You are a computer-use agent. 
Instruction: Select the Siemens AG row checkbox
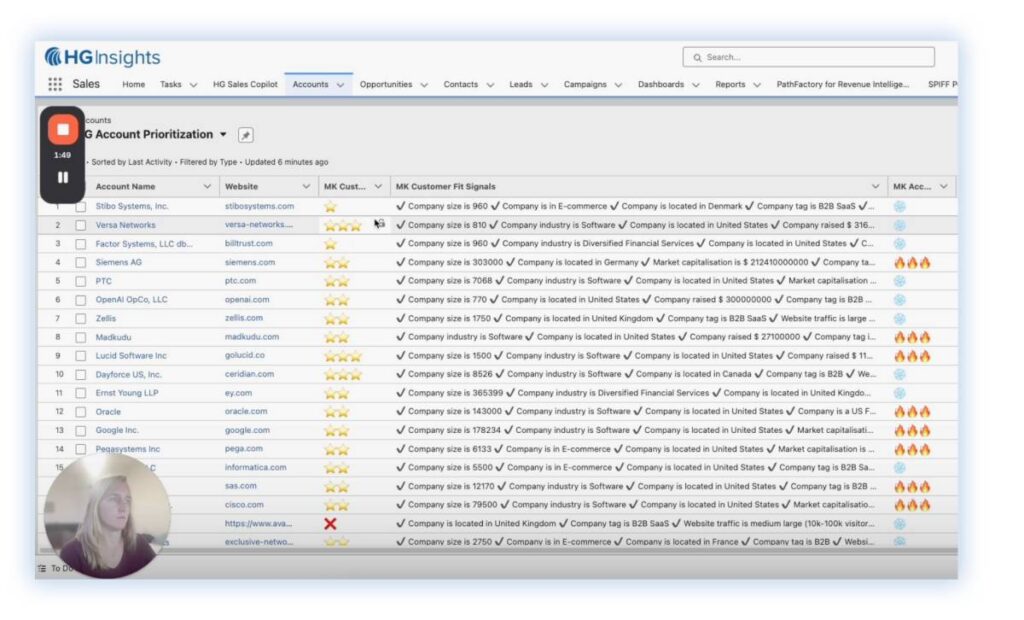(80, 263)
